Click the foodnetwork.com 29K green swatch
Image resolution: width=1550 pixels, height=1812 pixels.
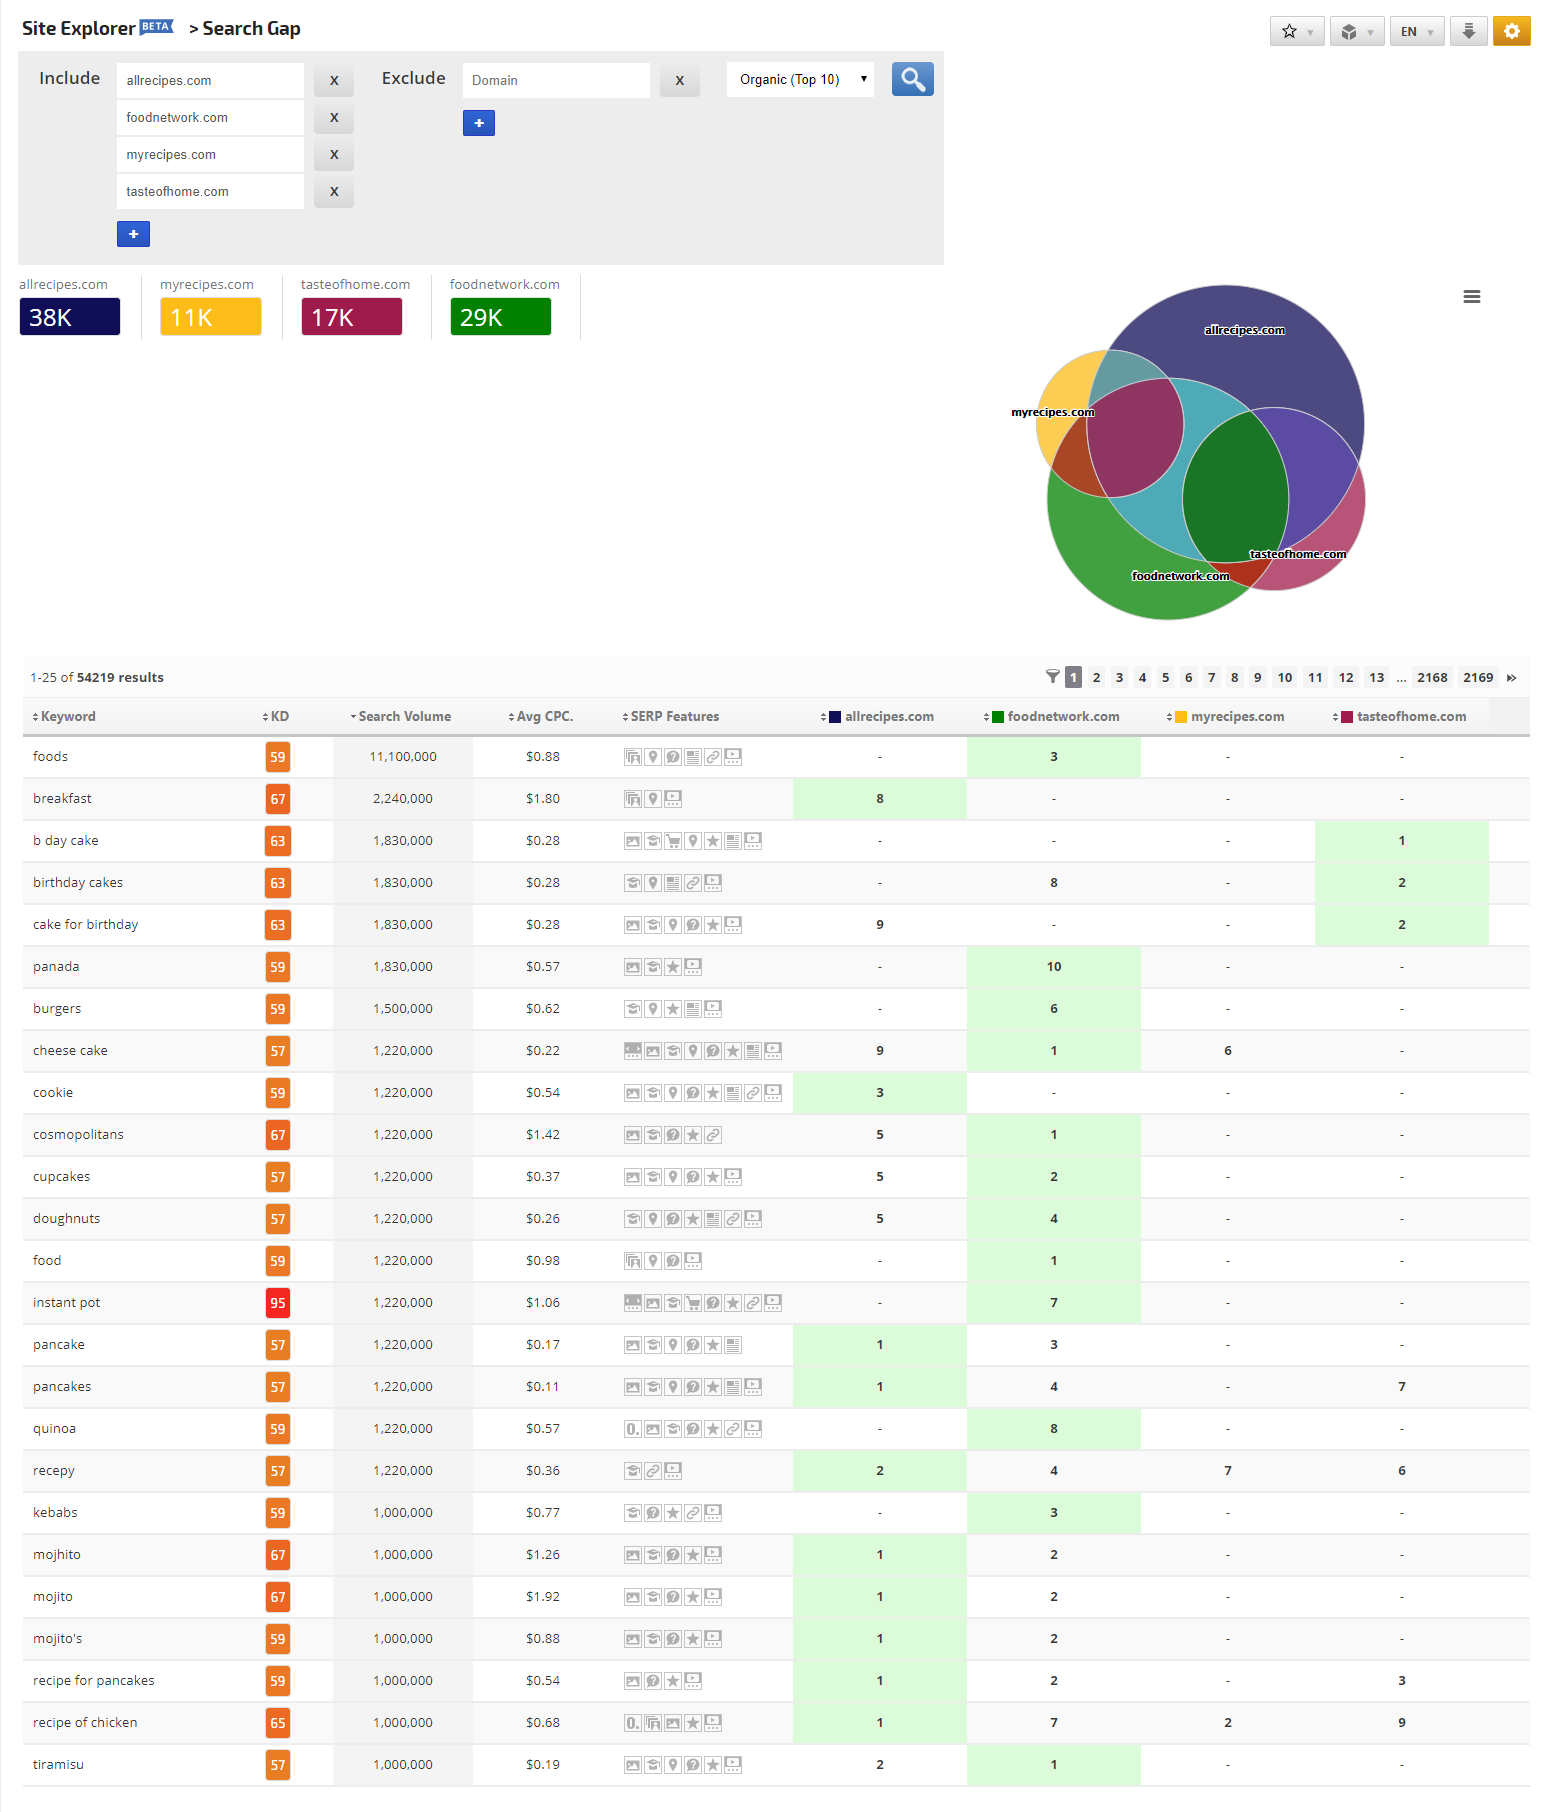[x=500, y=317]
